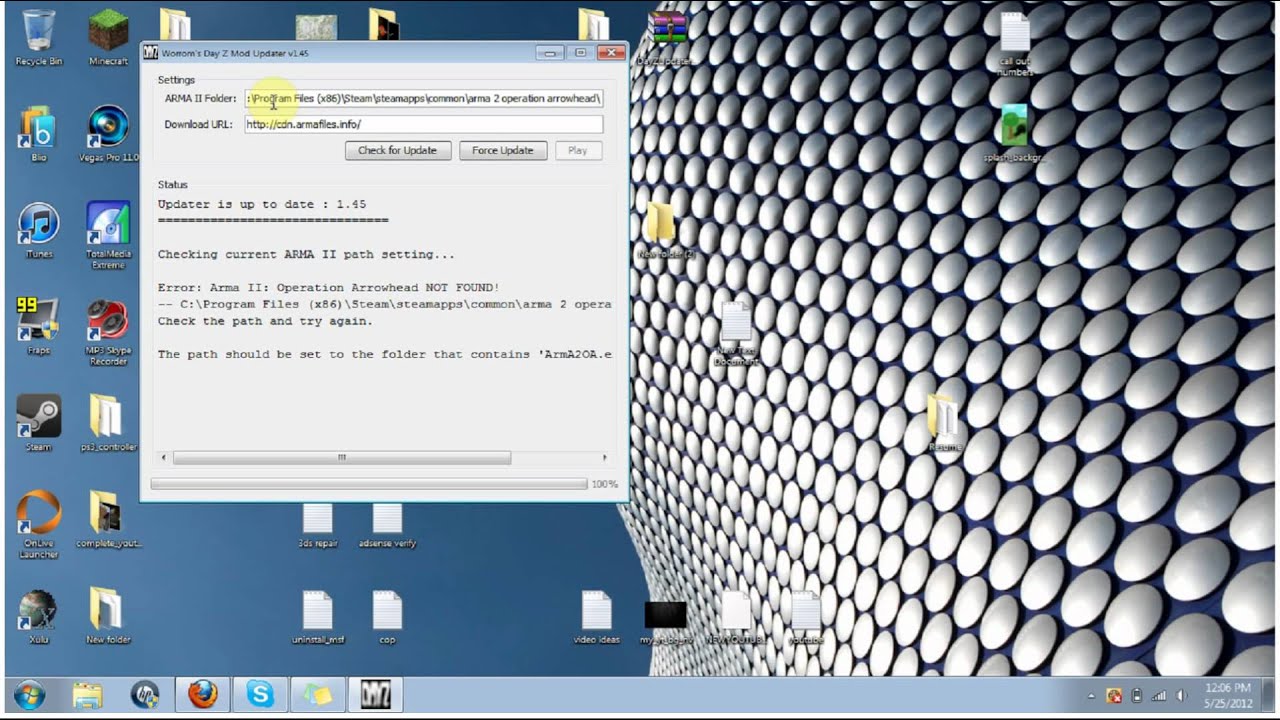Launch the OnLive Launcher shortcut

(38, 524)
